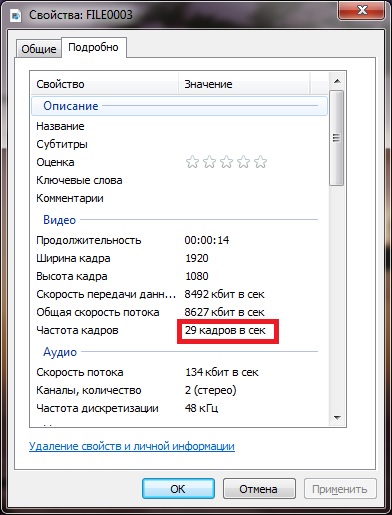
Task: Close the Свойства: FILE0003 dialog
Action: [x=362, y=10]
